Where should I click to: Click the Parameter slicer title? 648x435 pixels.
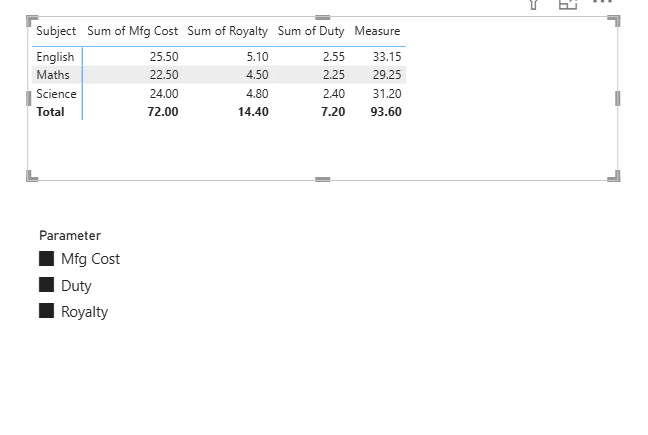(x=70, y=235)
